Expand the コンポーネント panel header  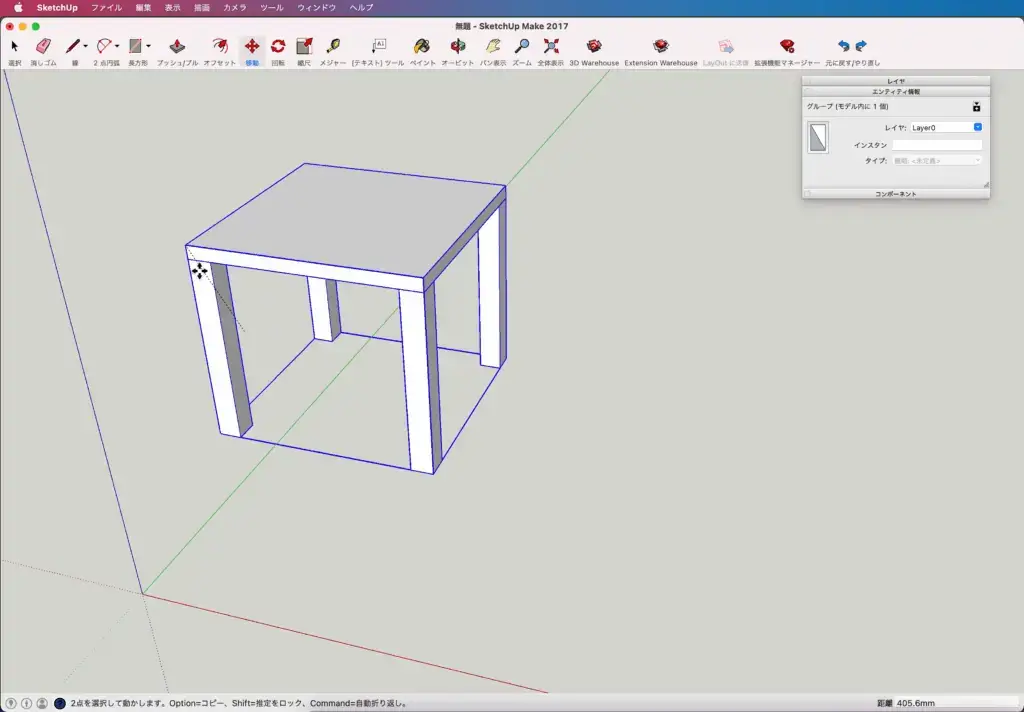[896, 194]
